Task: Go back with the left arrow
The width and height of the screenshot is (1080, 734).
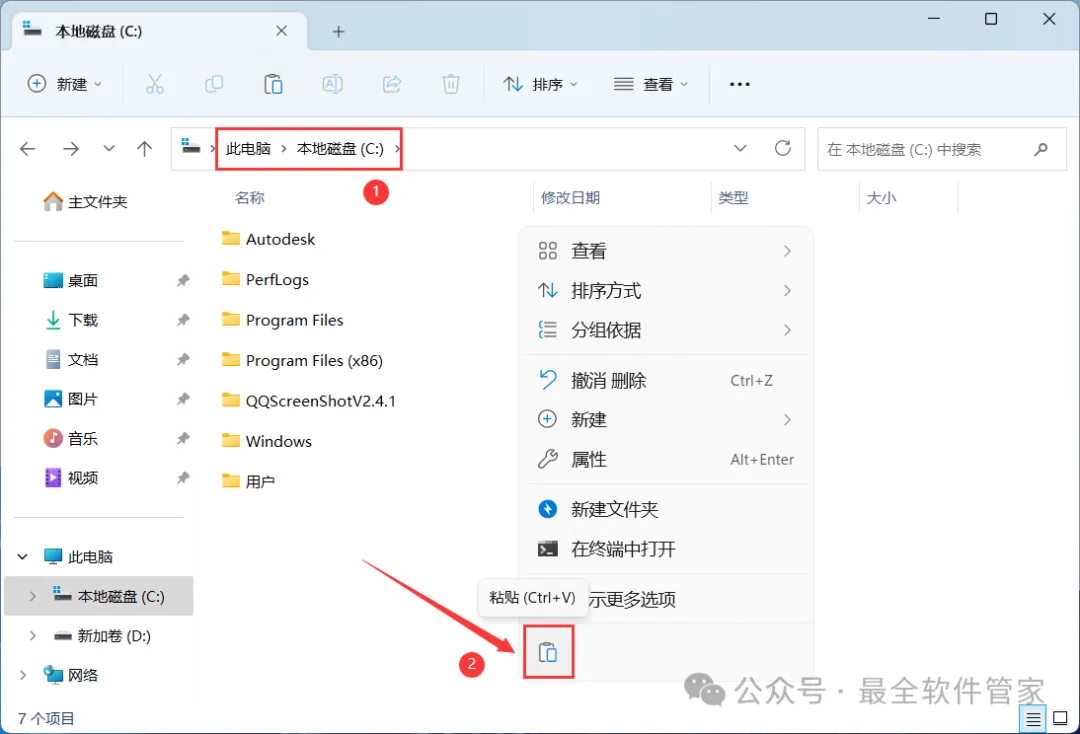Action: click(x=28, y=149)
